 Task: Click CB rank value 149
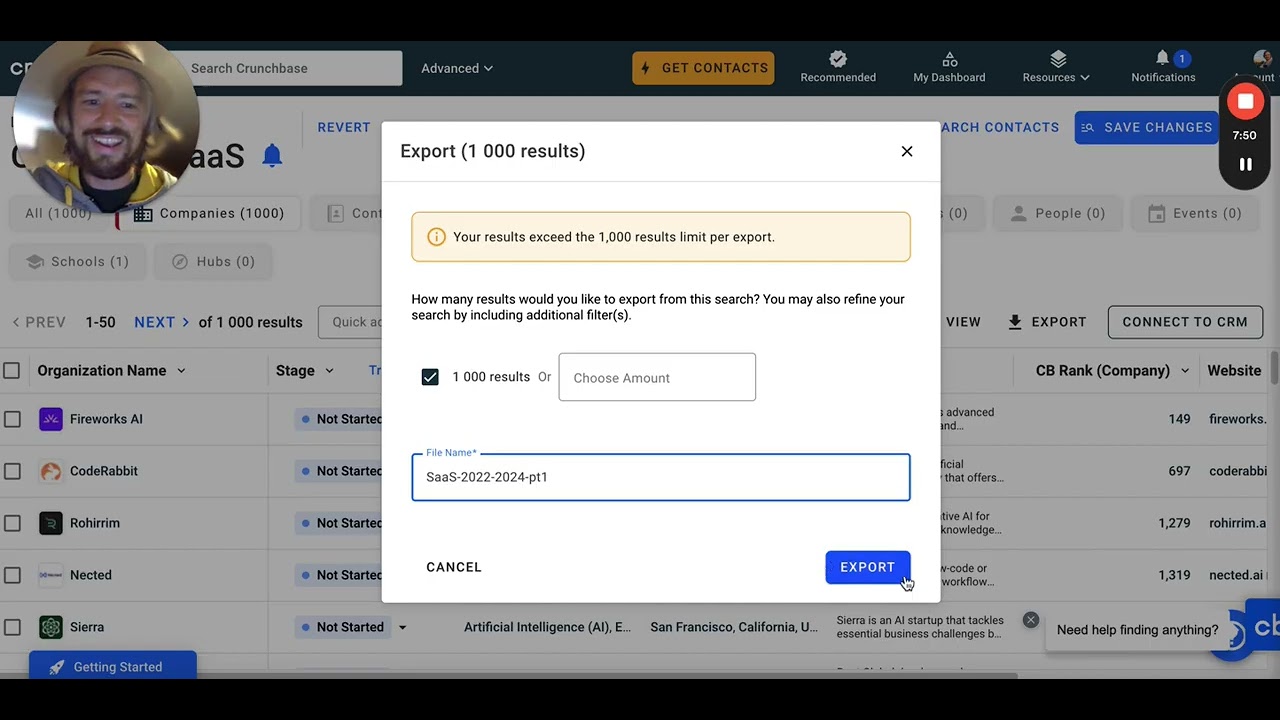[x=1179, y=419]
